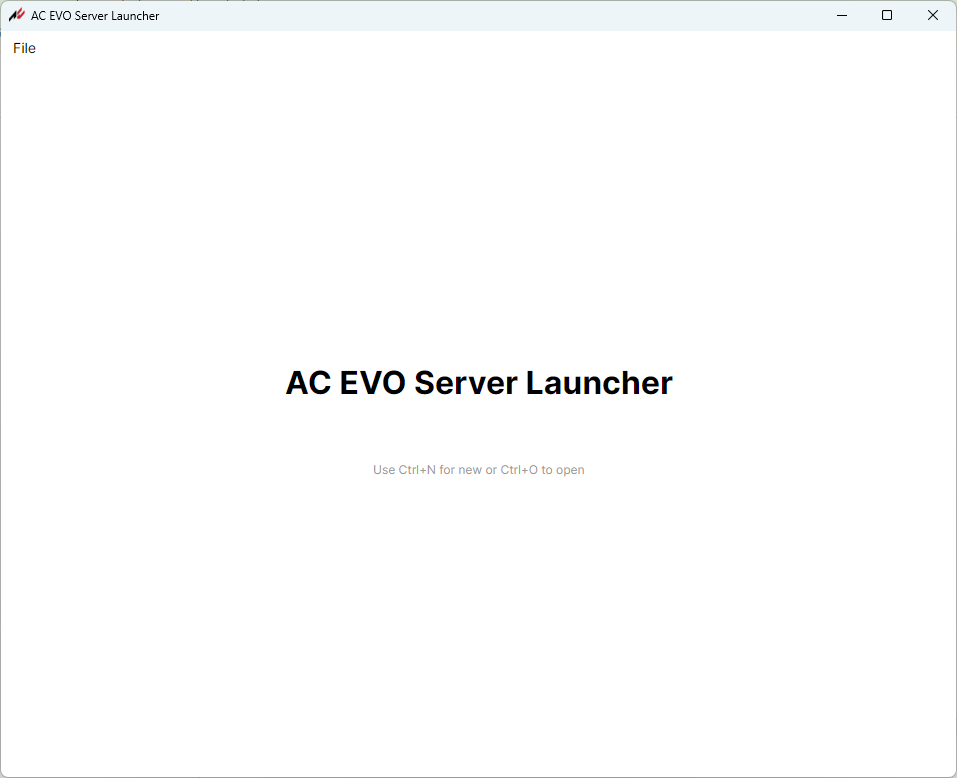Click the word "Use" starting the hint

tap(384, 470)
